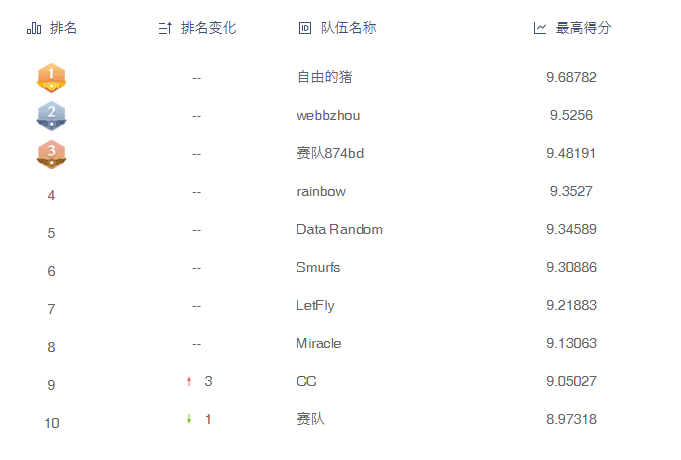Select team 赛队874bd
The image size is (681, 460).
click(x=330, y=153)
